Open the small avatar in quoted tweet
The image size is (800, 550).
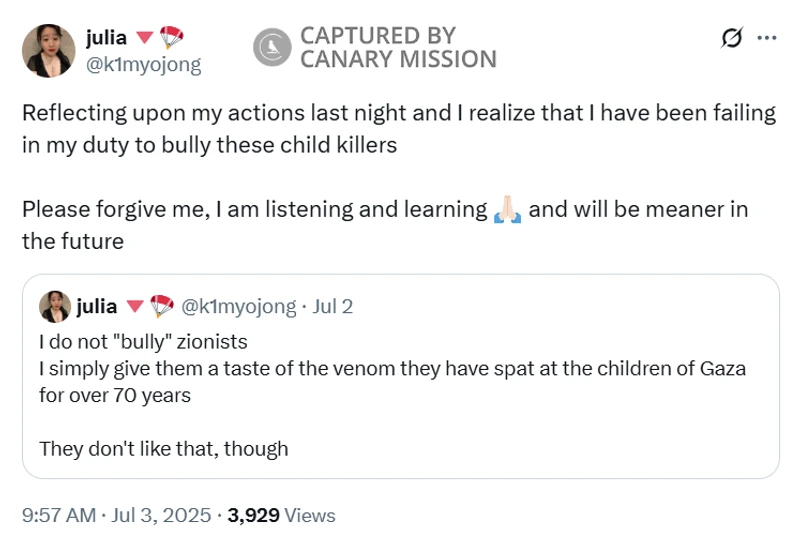55,305
